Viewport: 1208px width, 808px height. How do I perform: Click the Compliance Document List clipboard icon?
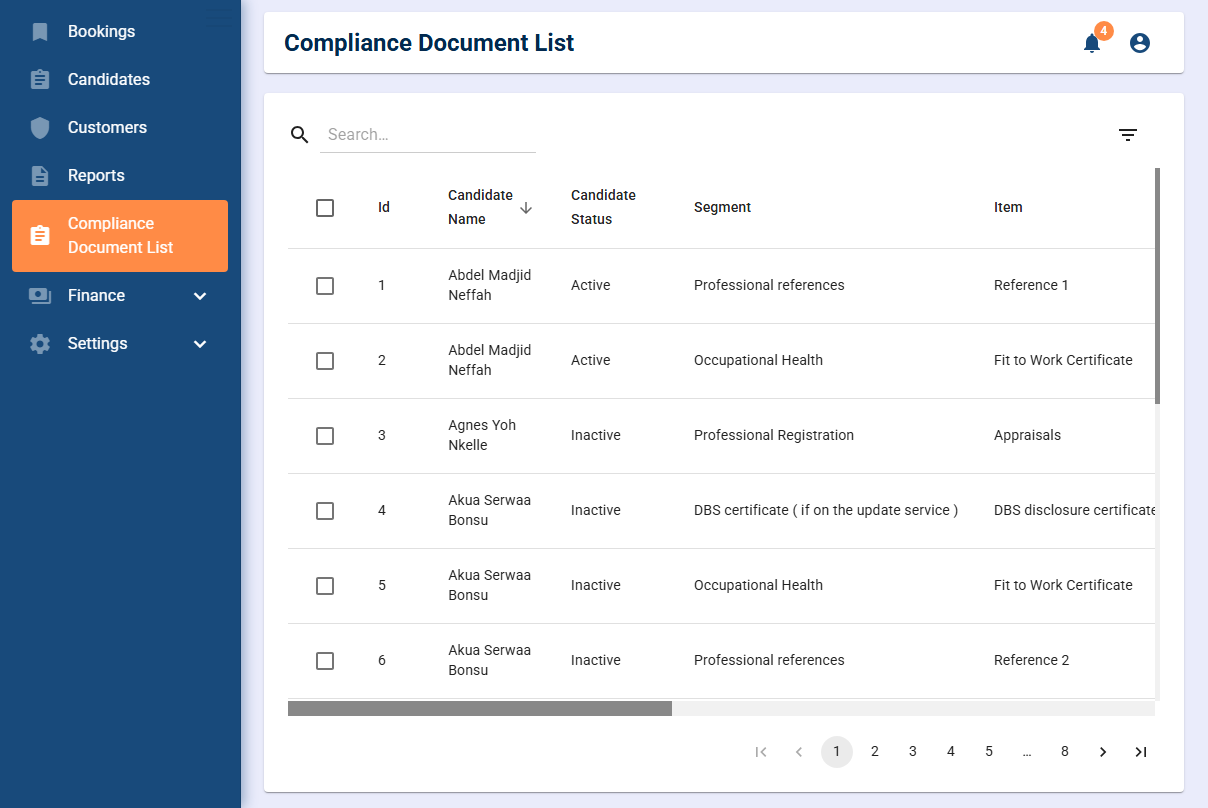tap(40, 236)
